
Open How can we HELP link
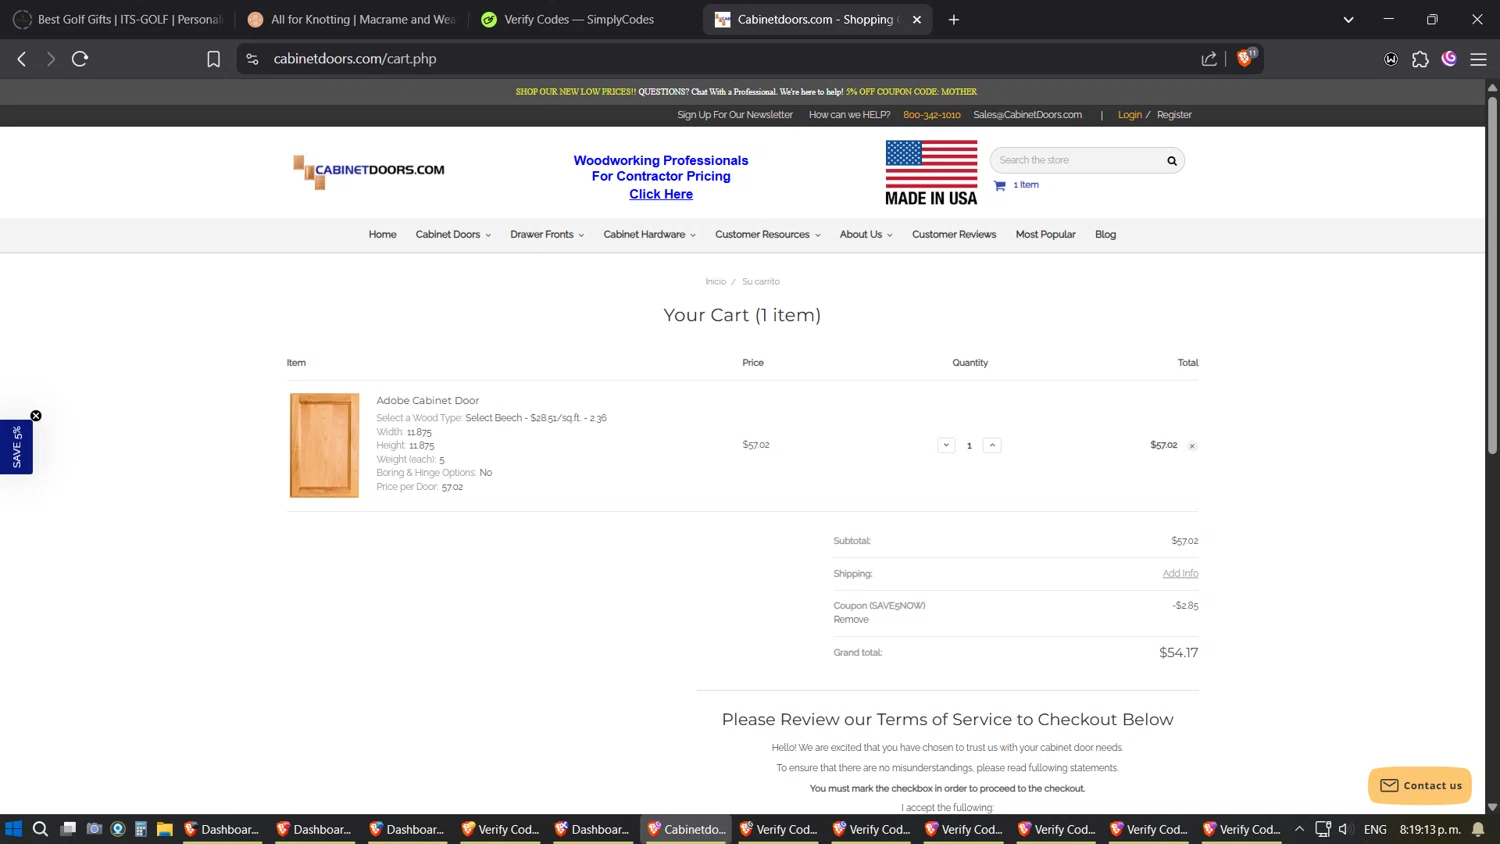[x=849, y=115]
